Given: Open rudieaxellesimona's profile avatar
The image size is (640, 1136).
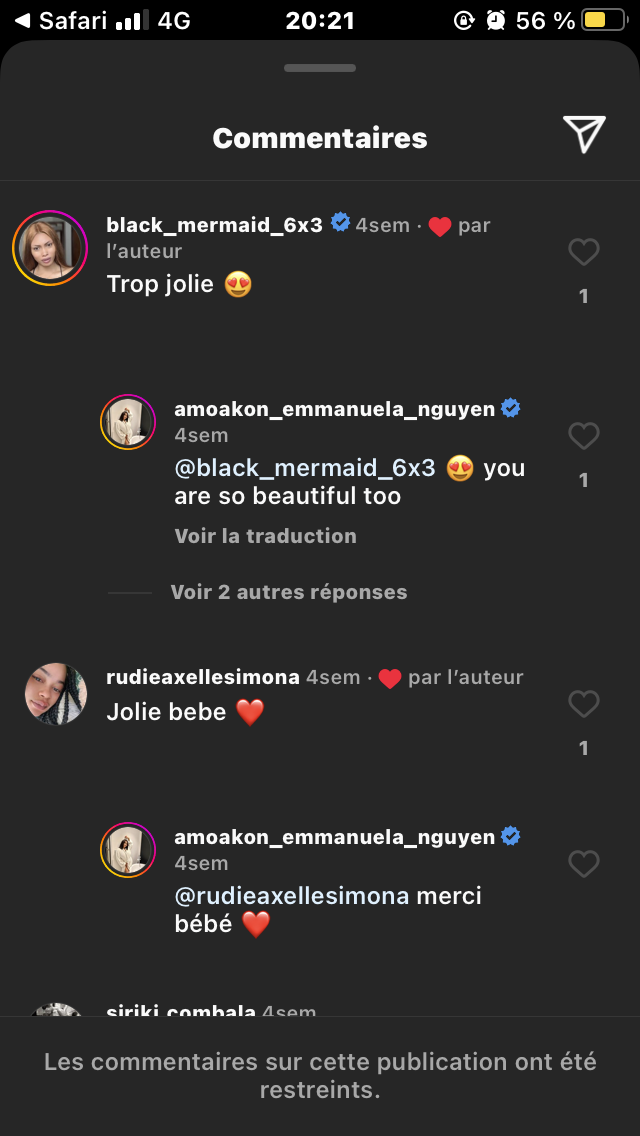Looking at the screenshot, I should (x=56, y=694).
